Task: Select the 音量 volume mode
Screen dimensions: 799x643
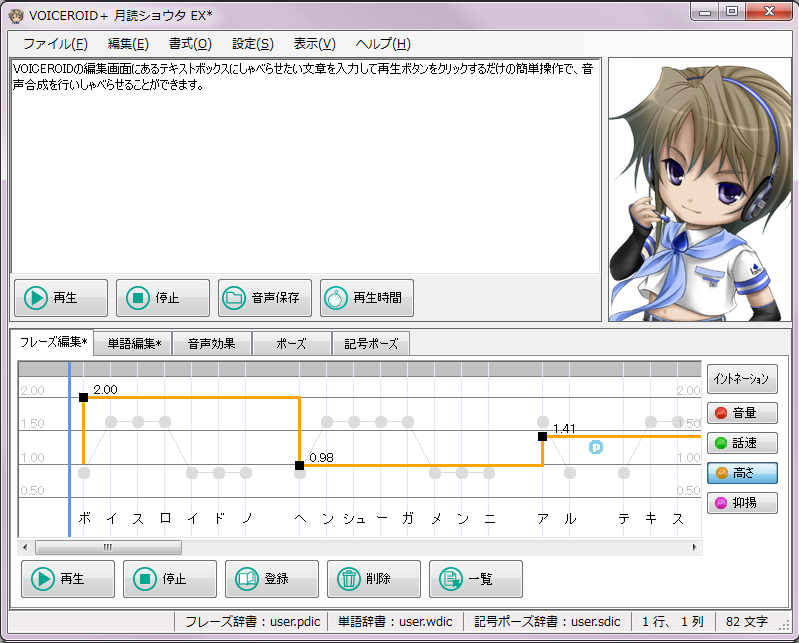Action: click(742, 413)
